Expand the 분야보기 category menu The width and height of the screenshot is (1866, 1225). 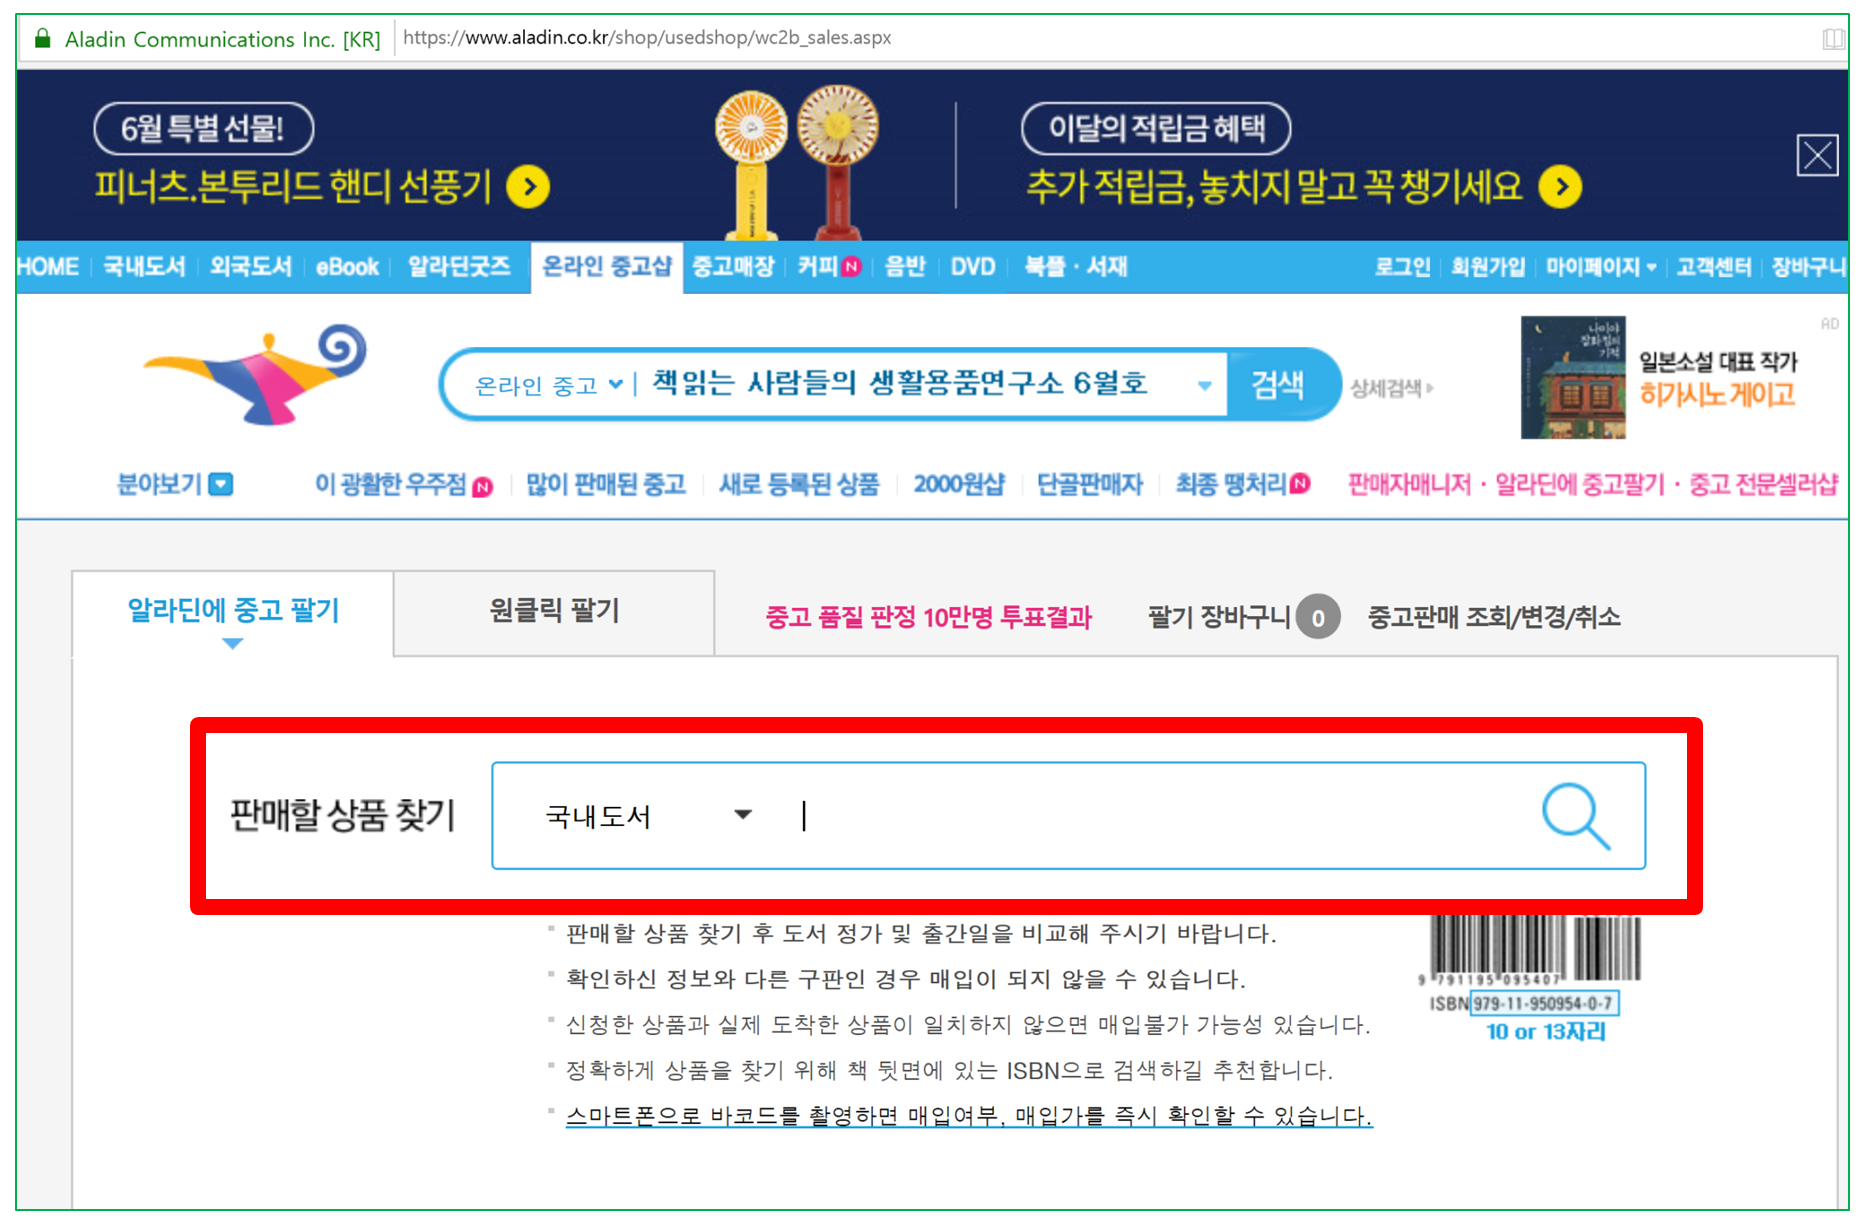[175, 484]
